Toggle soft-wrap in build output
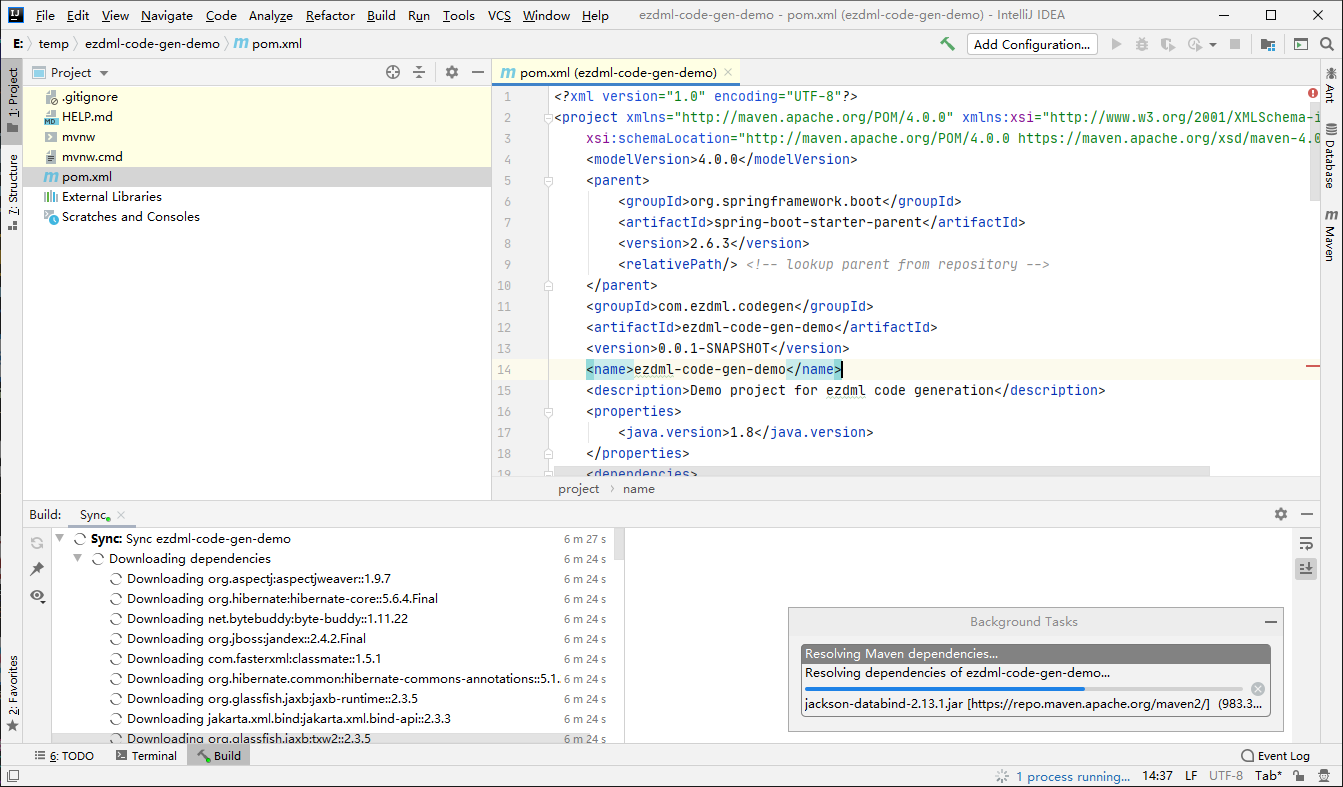This screenshot has height=787, width=1343. [1306, 543]
